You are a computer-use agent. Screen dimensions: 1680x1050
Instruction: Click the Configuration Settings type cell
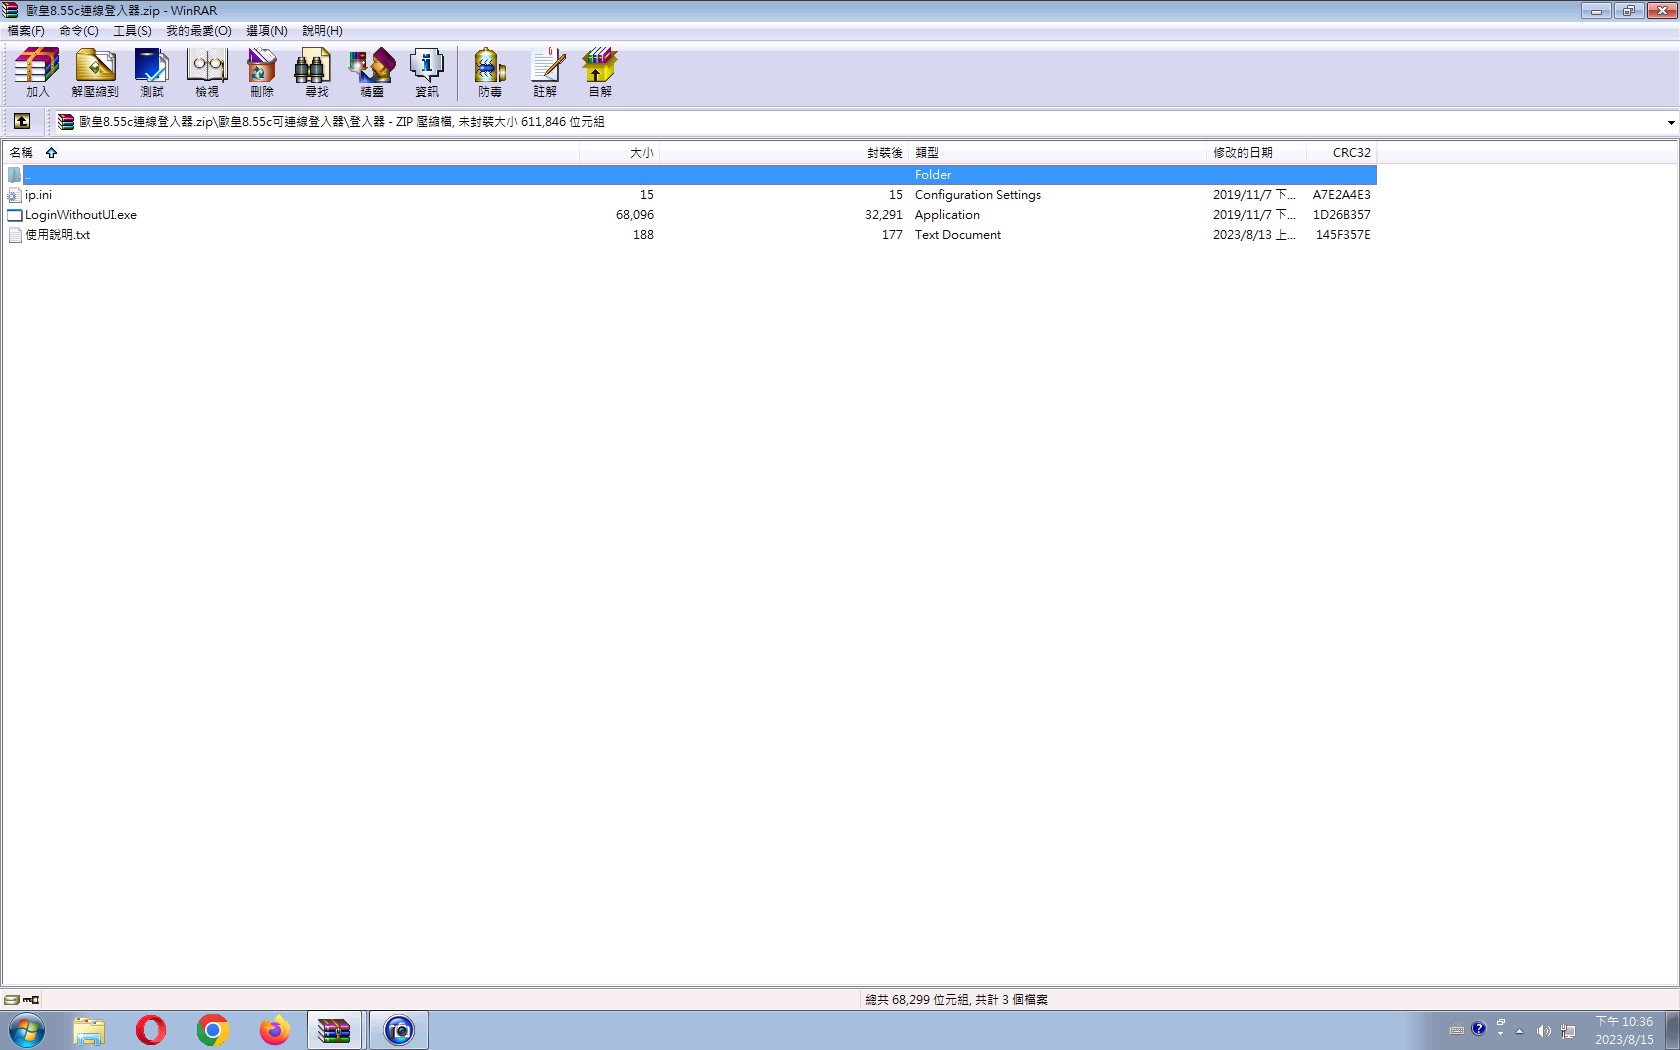click(x=978, y=195)
